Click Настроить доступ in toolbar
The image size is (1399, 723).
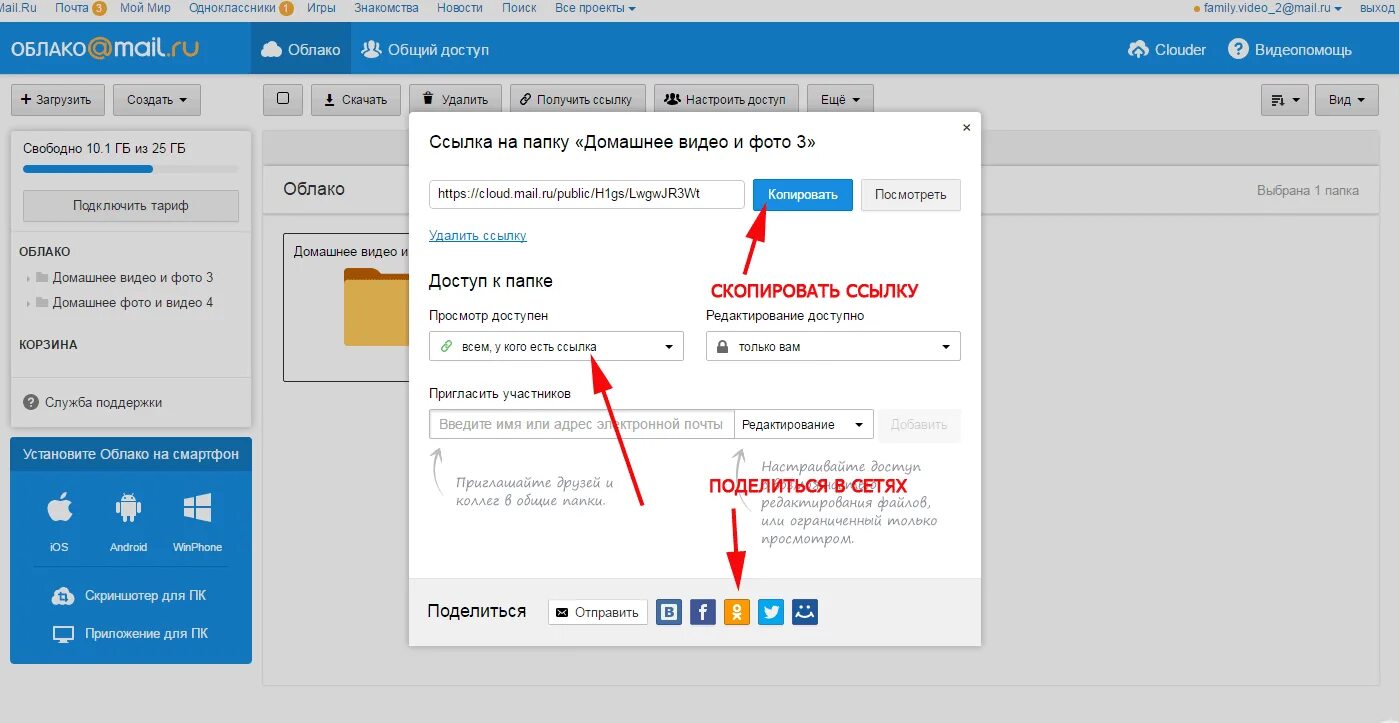coord(727,99)
